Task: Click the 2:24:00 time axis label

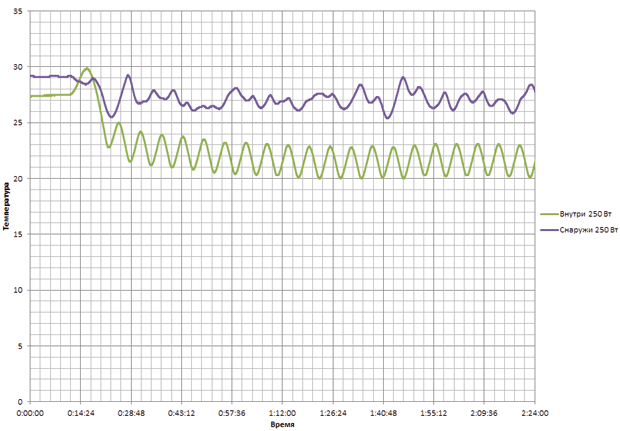Action: tap(535, 413)
